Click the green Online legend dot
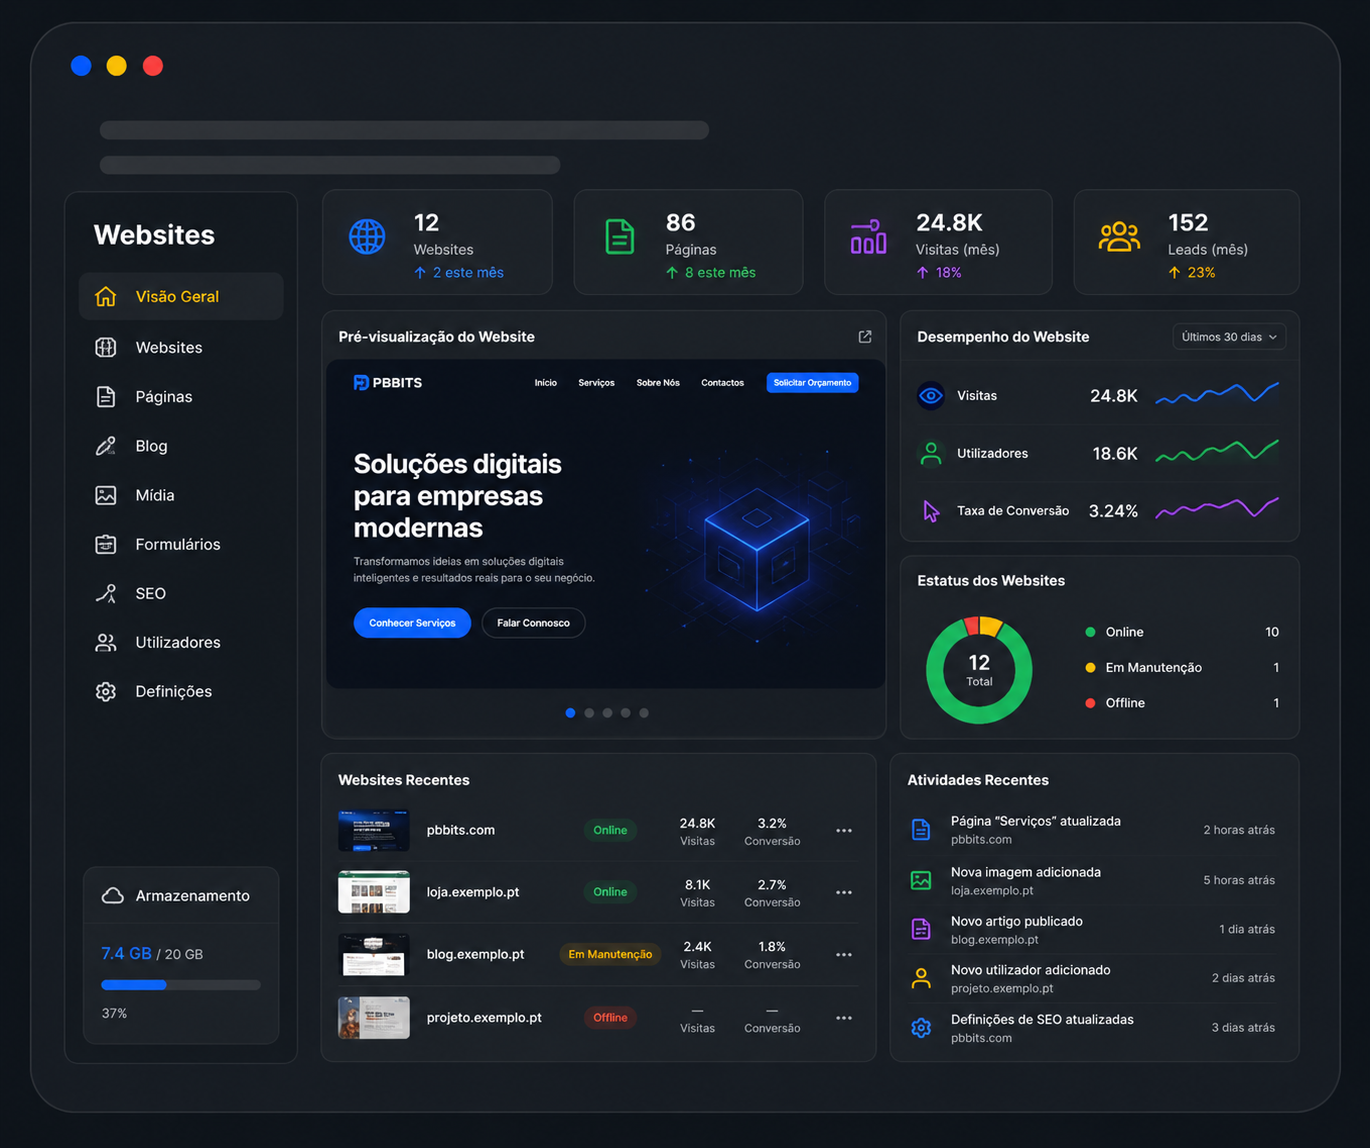The width and height of the screenshot is (1370, 1148). pos(1090,632)
